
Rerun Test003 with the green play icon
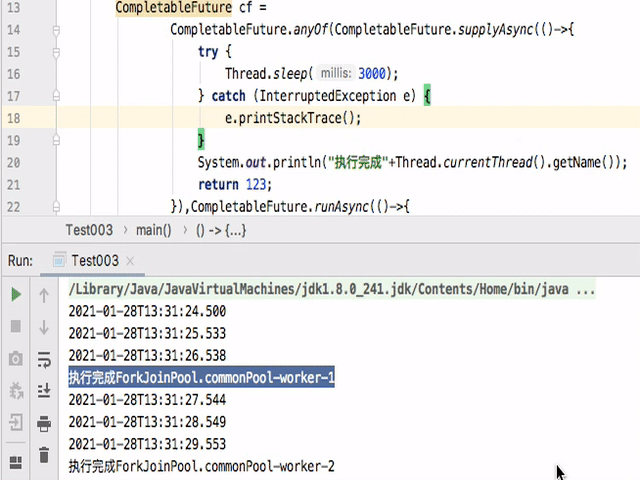pos(16,294)
